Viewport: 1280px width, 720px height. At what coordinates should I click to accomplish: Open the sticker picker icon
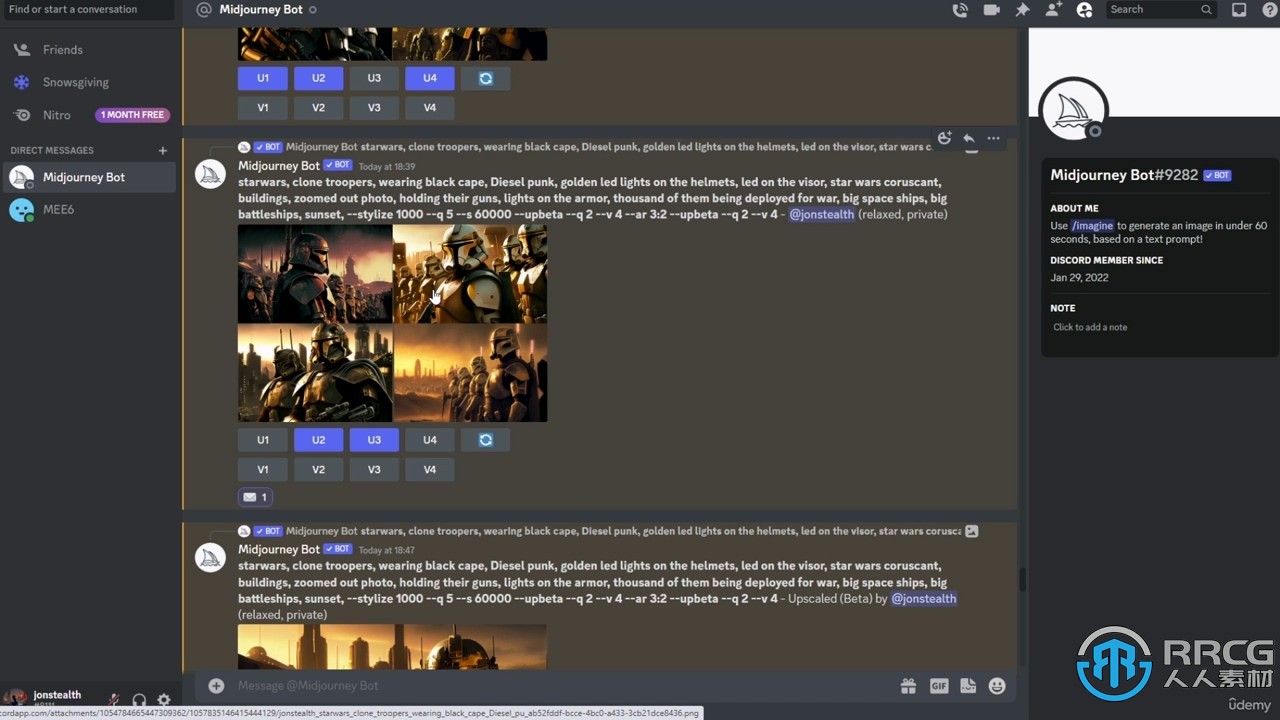968,685
